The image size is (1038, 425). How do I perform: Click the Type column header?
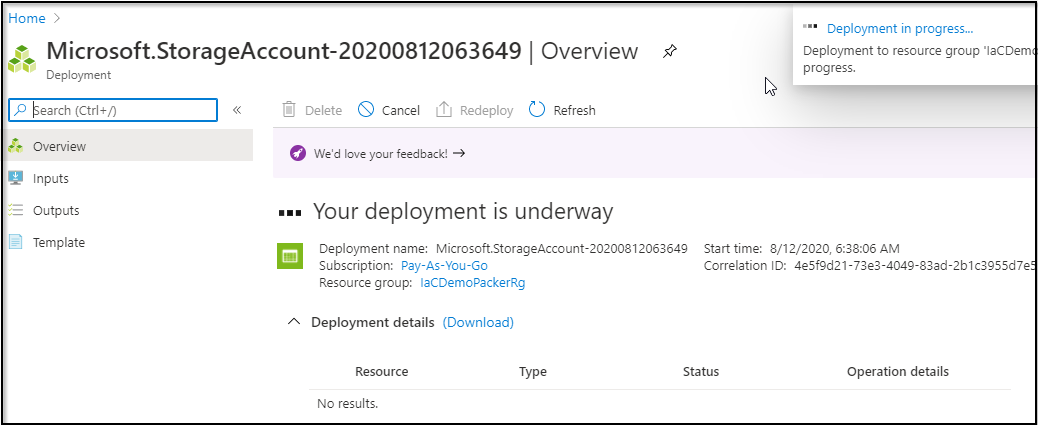[x=533, y=371]
